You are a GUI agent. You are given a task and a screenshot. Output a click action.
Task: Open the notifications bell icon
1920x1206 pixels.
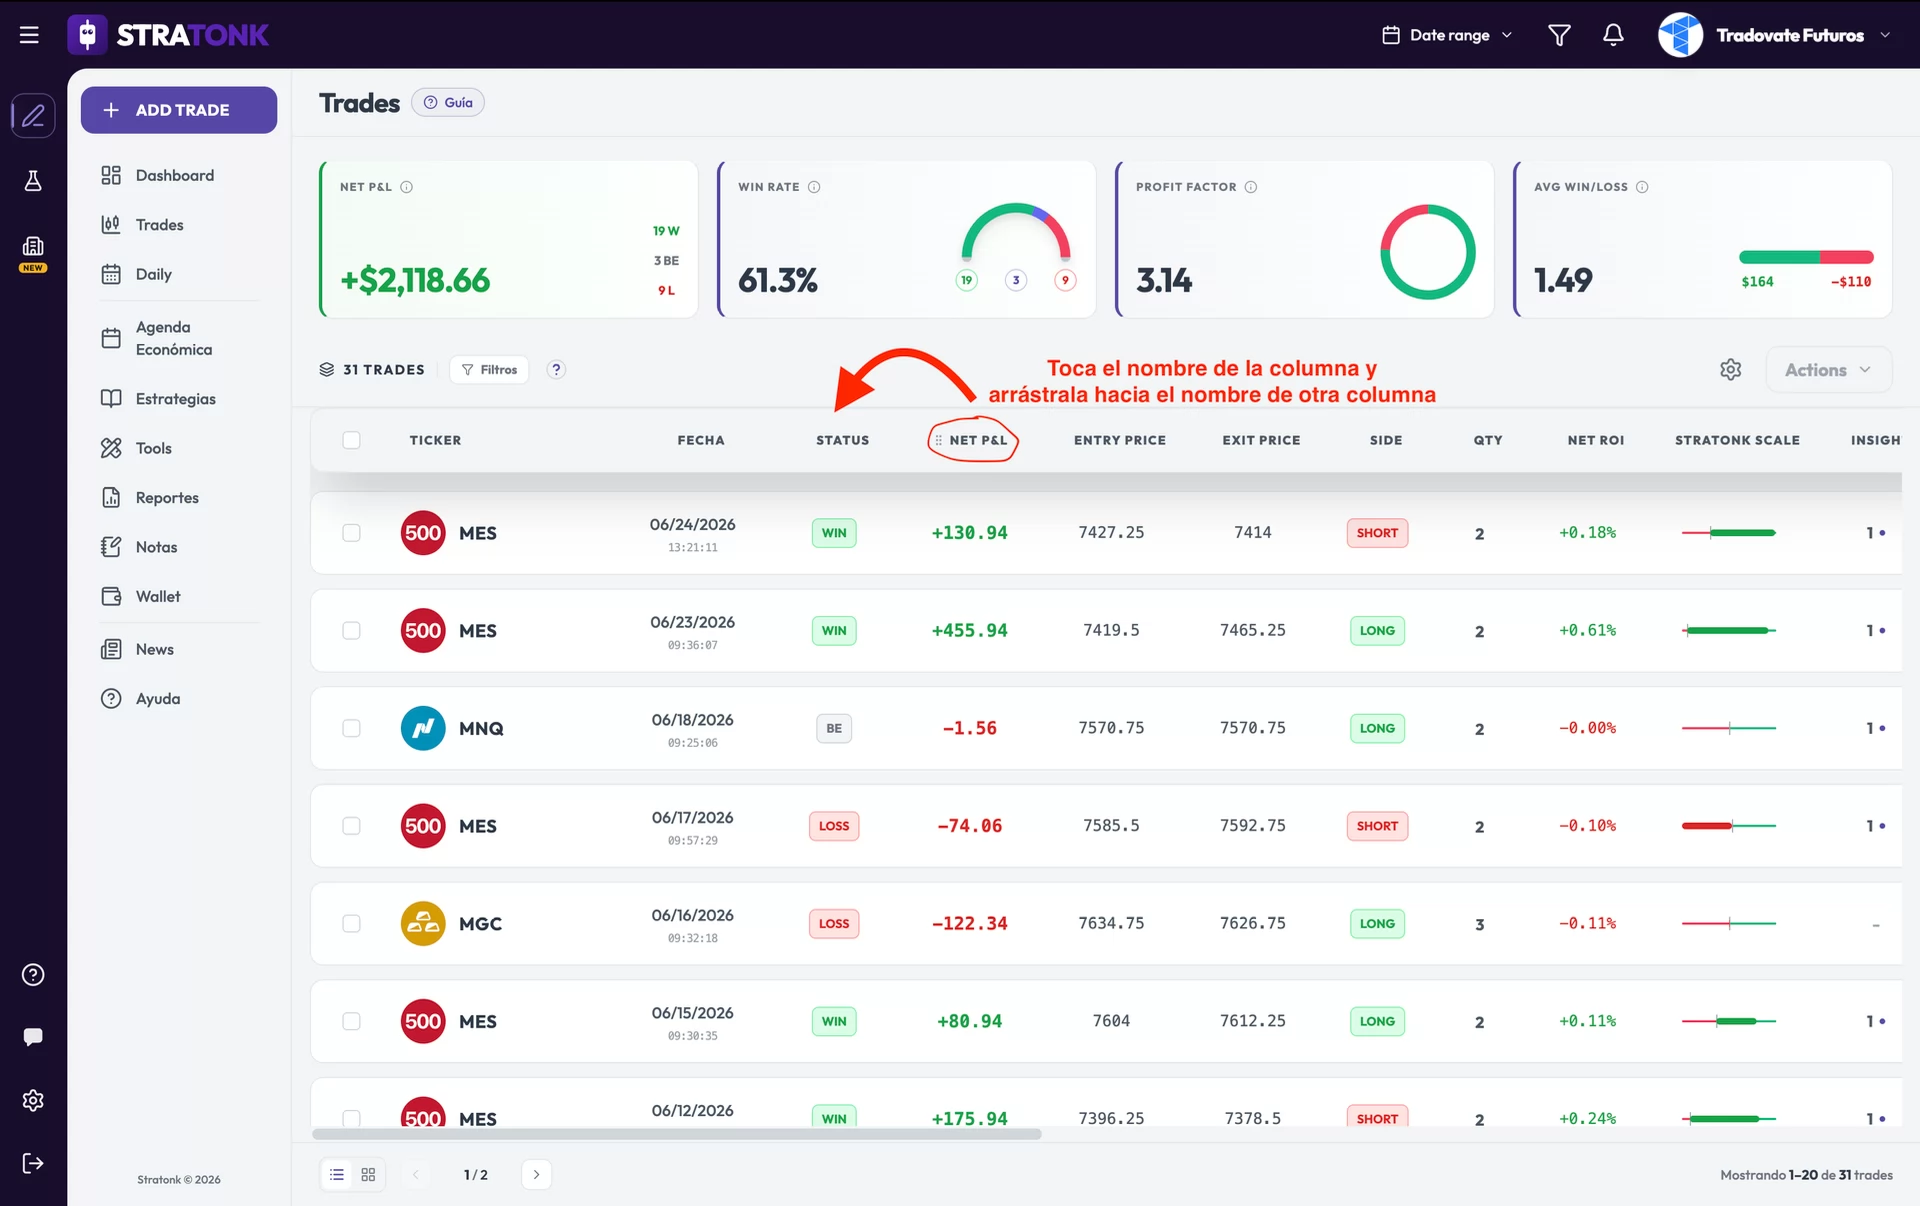(x=1613, y=35)
